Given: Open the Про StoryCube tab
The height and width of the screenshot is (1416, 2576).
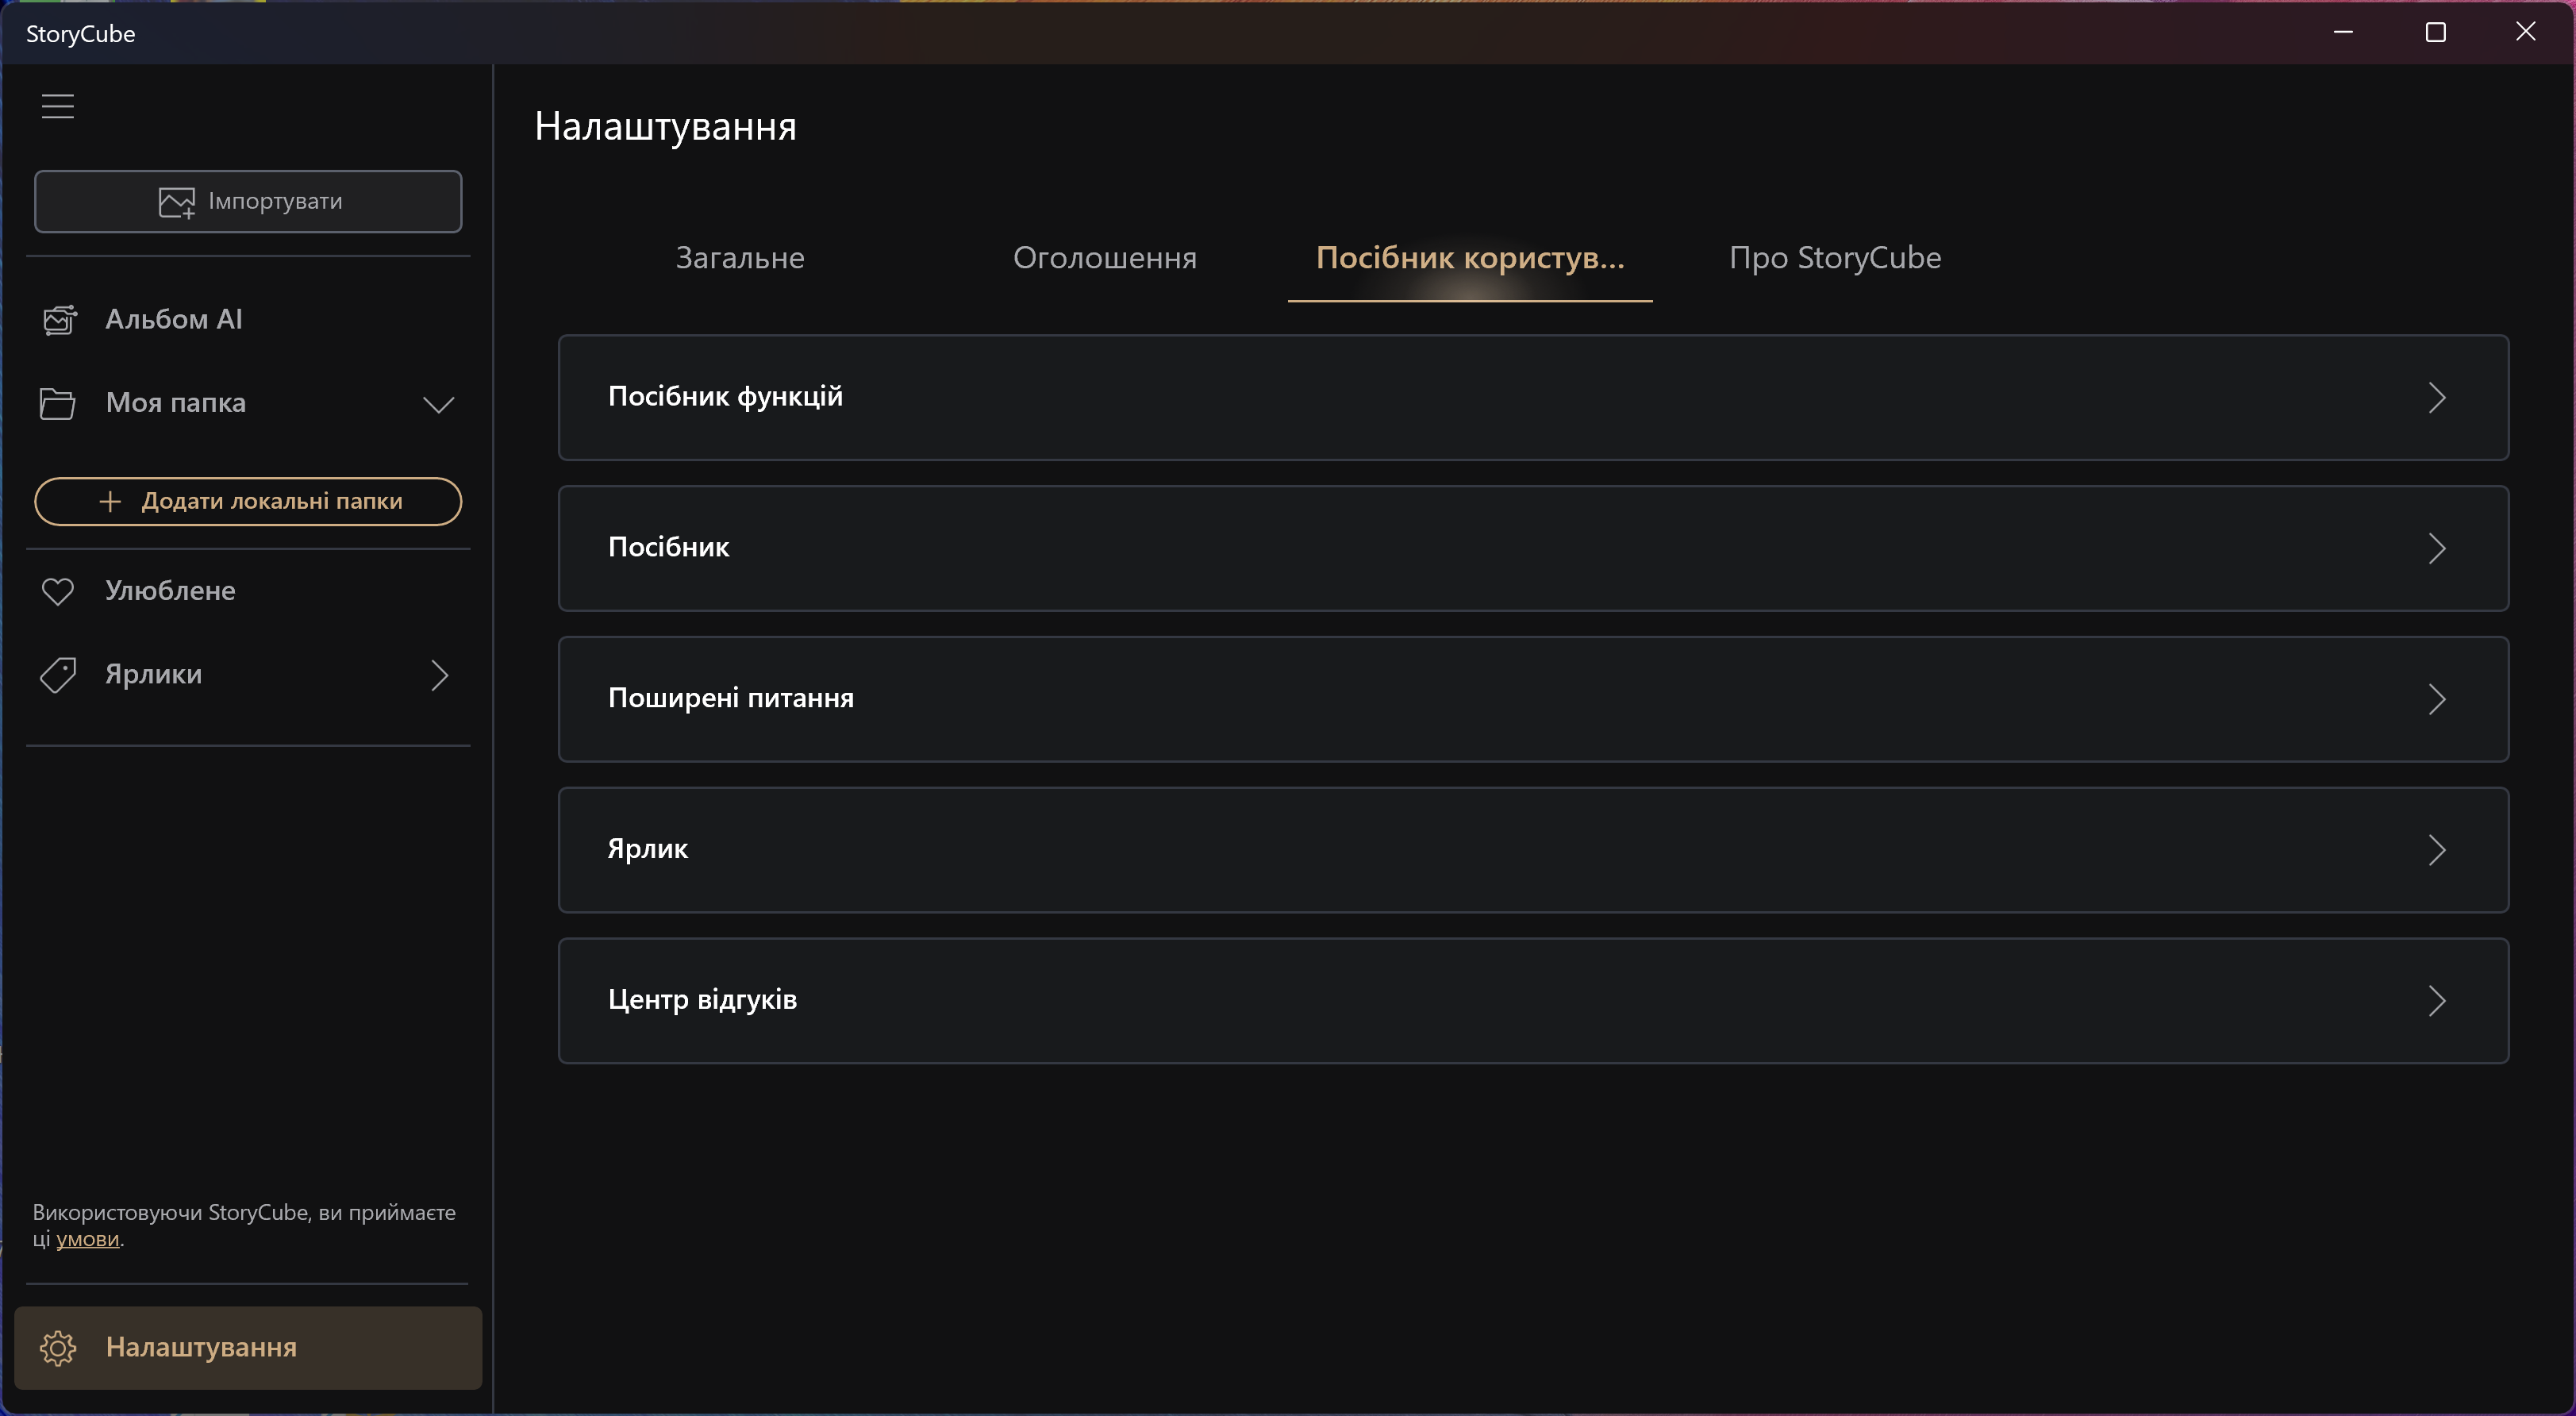Looking at the screenshot, I should 1834,258.
